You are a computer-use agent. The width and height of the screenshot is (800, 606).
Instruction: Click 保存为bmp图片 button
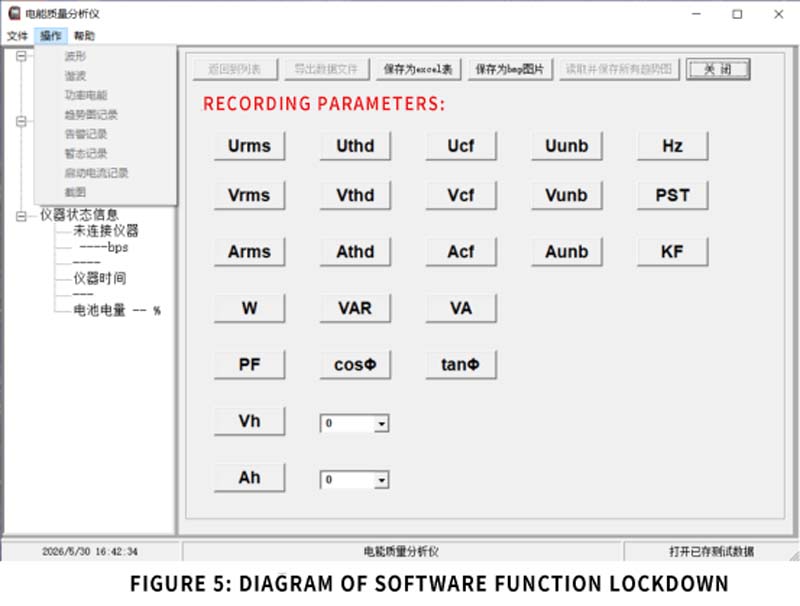510,69
